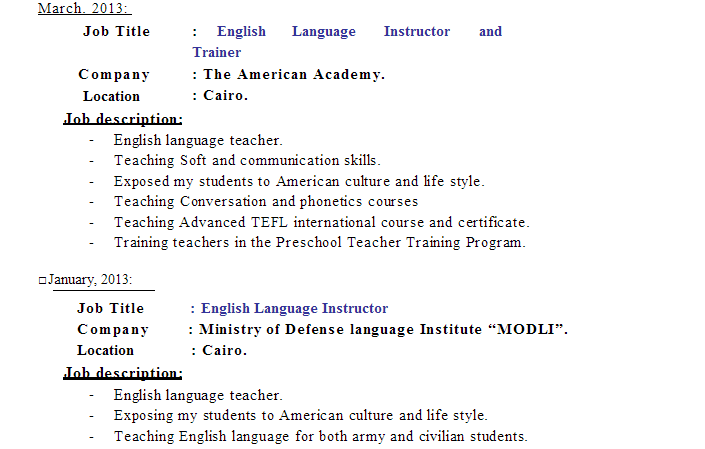Click "Teaching English language for both army" line

(x=320, y=437)
